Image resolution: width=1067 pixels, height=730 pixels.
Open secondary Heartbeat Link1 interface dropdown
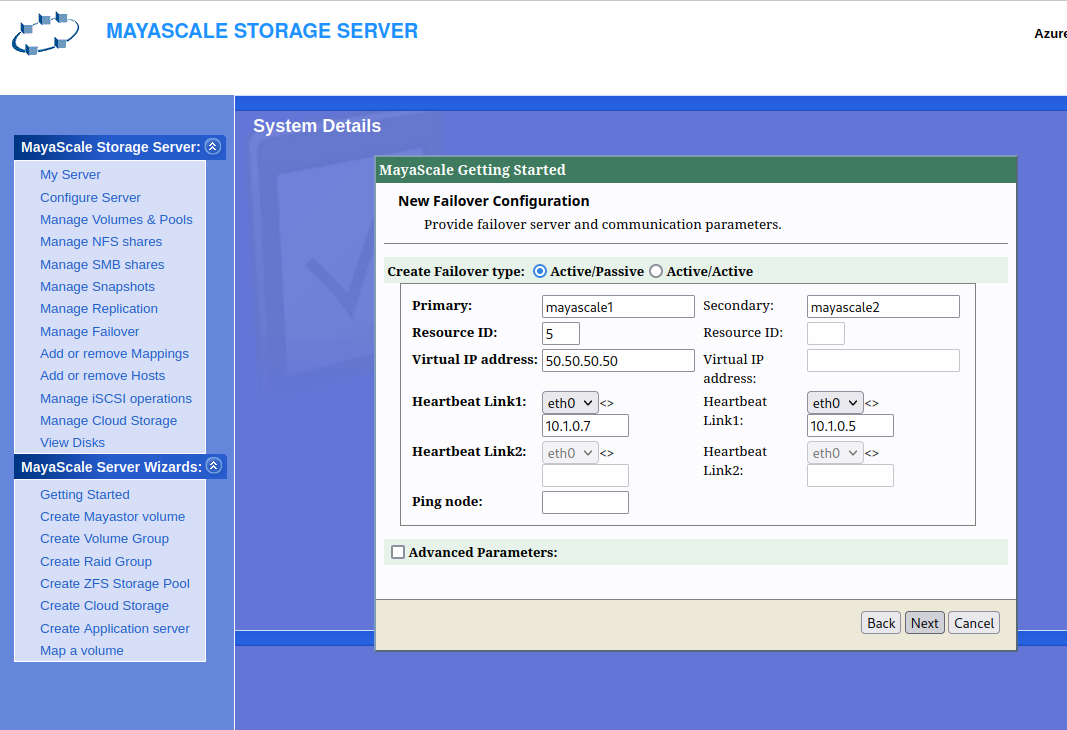(835, 402)
